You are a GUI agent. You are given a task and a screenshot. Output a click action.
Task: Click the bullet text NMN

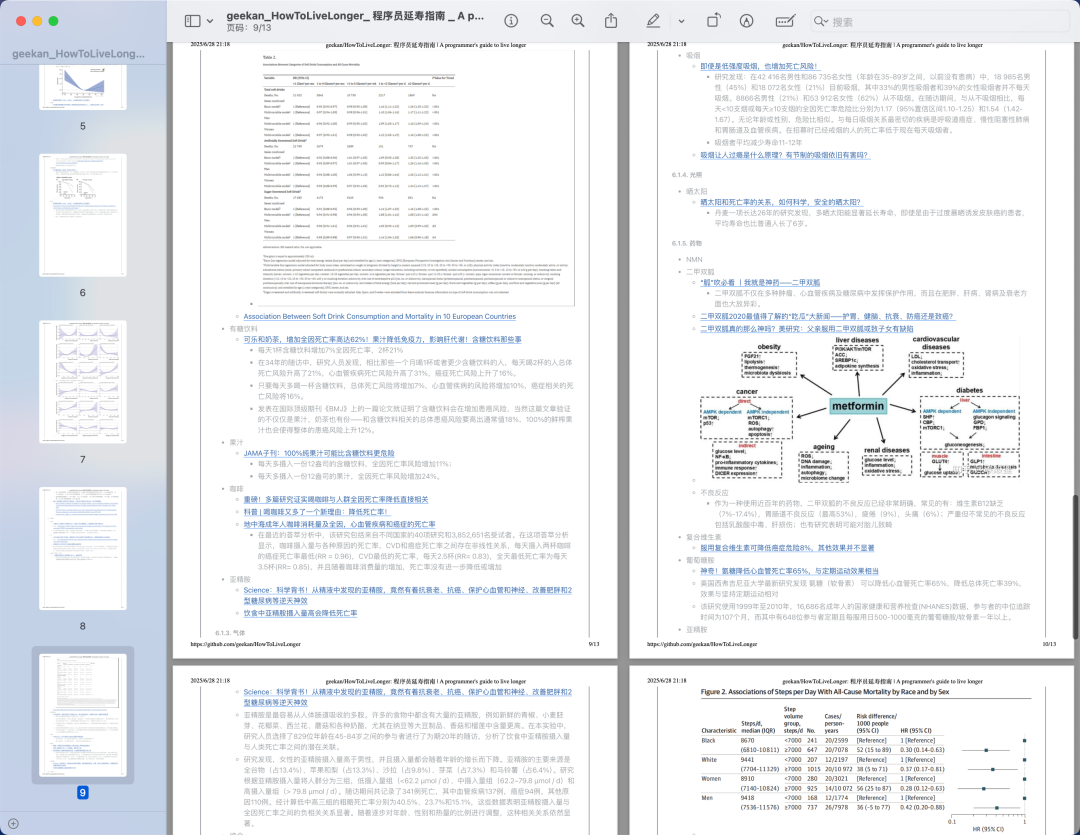pos(694,259)
